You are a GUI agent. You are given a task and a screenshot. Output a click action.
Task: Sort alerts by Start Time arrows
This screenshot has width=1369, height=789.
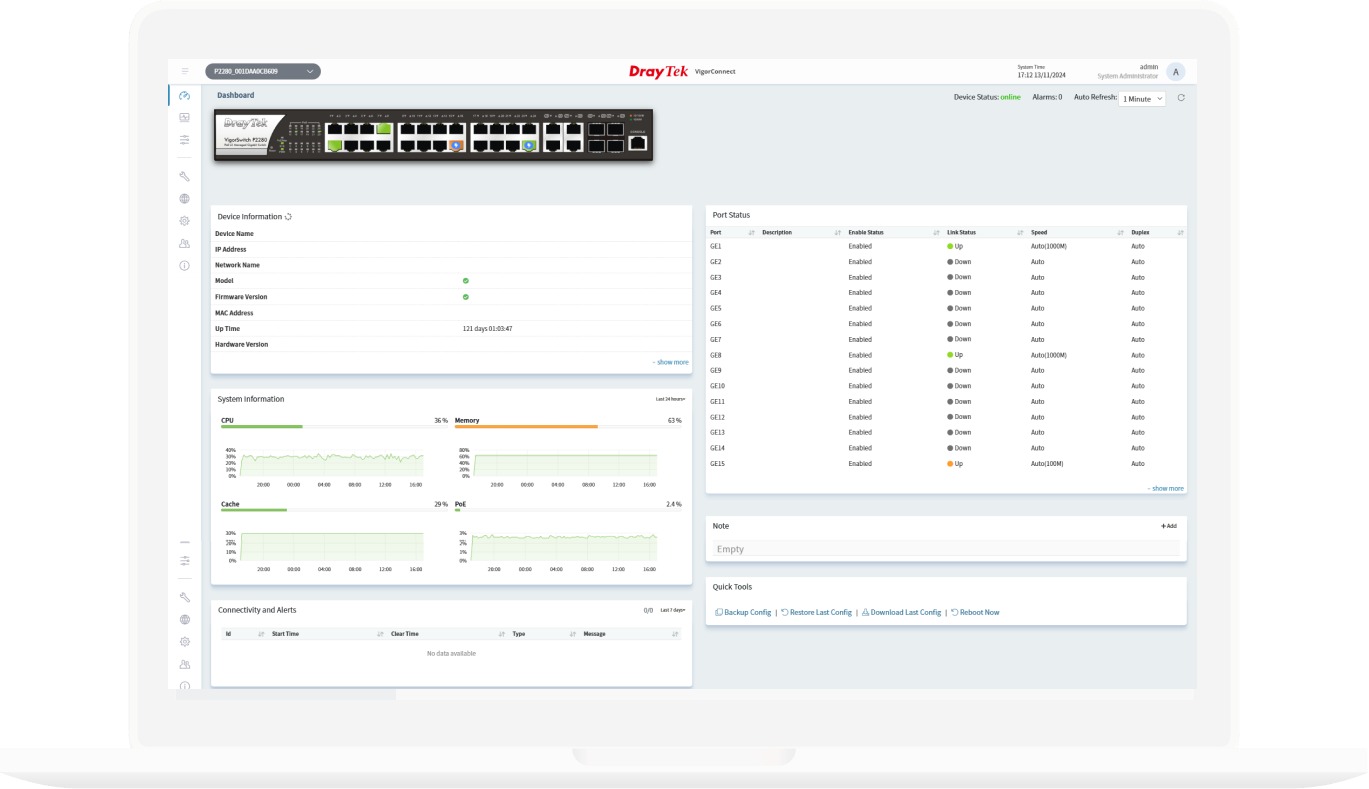click(x=380, y=634)
